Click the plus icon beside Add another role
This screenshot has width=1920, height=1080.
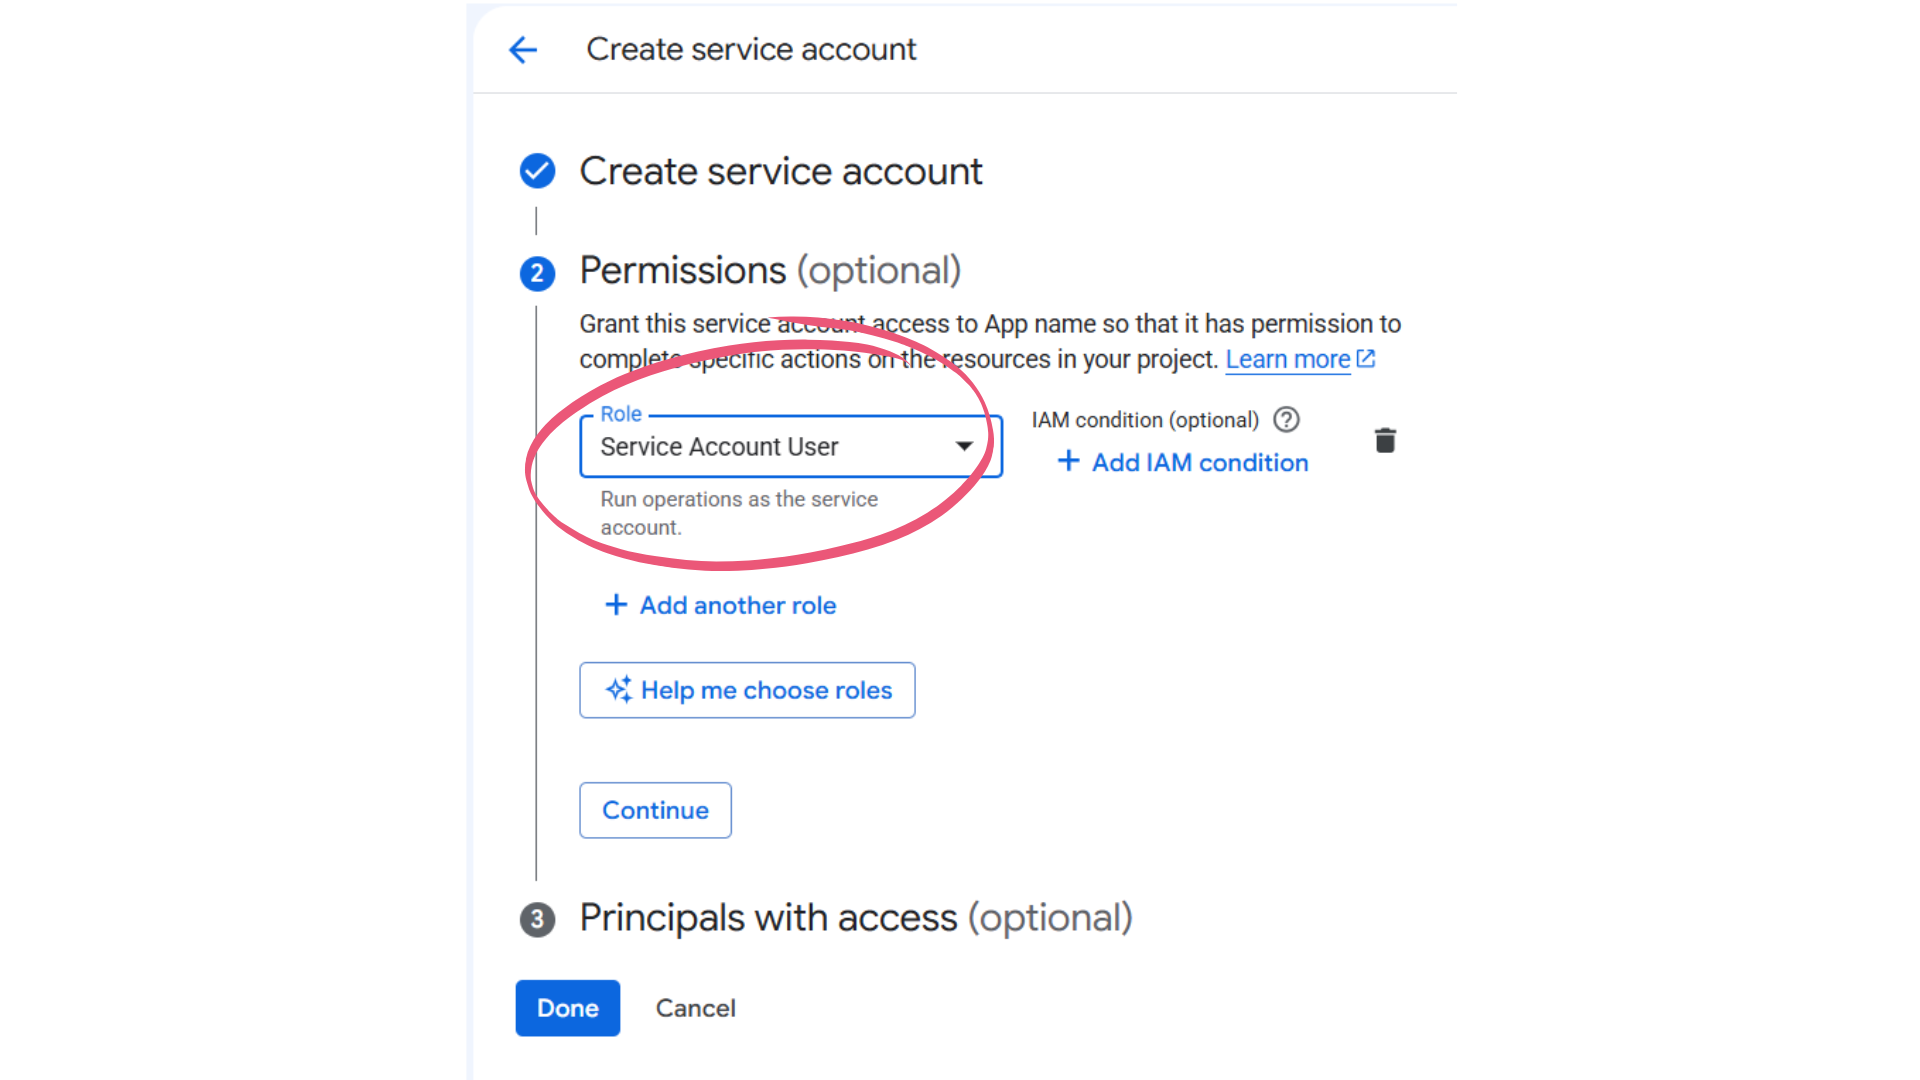point(616,604)
